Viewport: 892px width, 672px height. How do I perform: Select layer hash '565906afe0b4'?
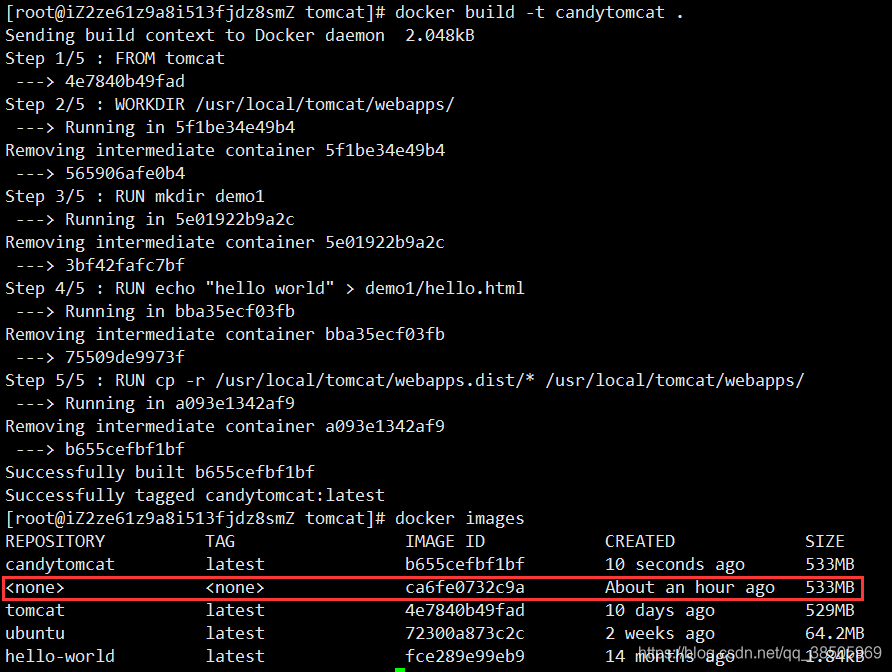[x=125, y=173]
